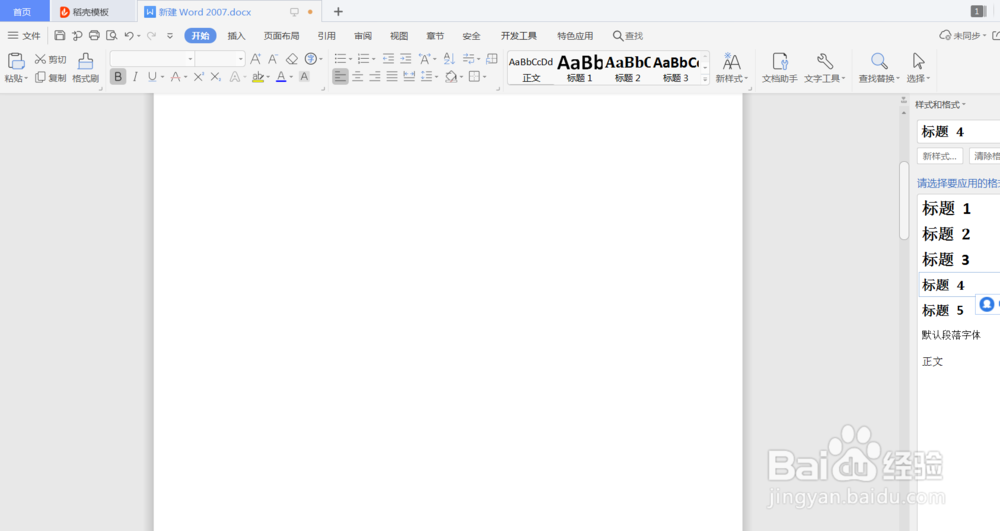Click the Subscript X₂ icon

pos(216,77)
